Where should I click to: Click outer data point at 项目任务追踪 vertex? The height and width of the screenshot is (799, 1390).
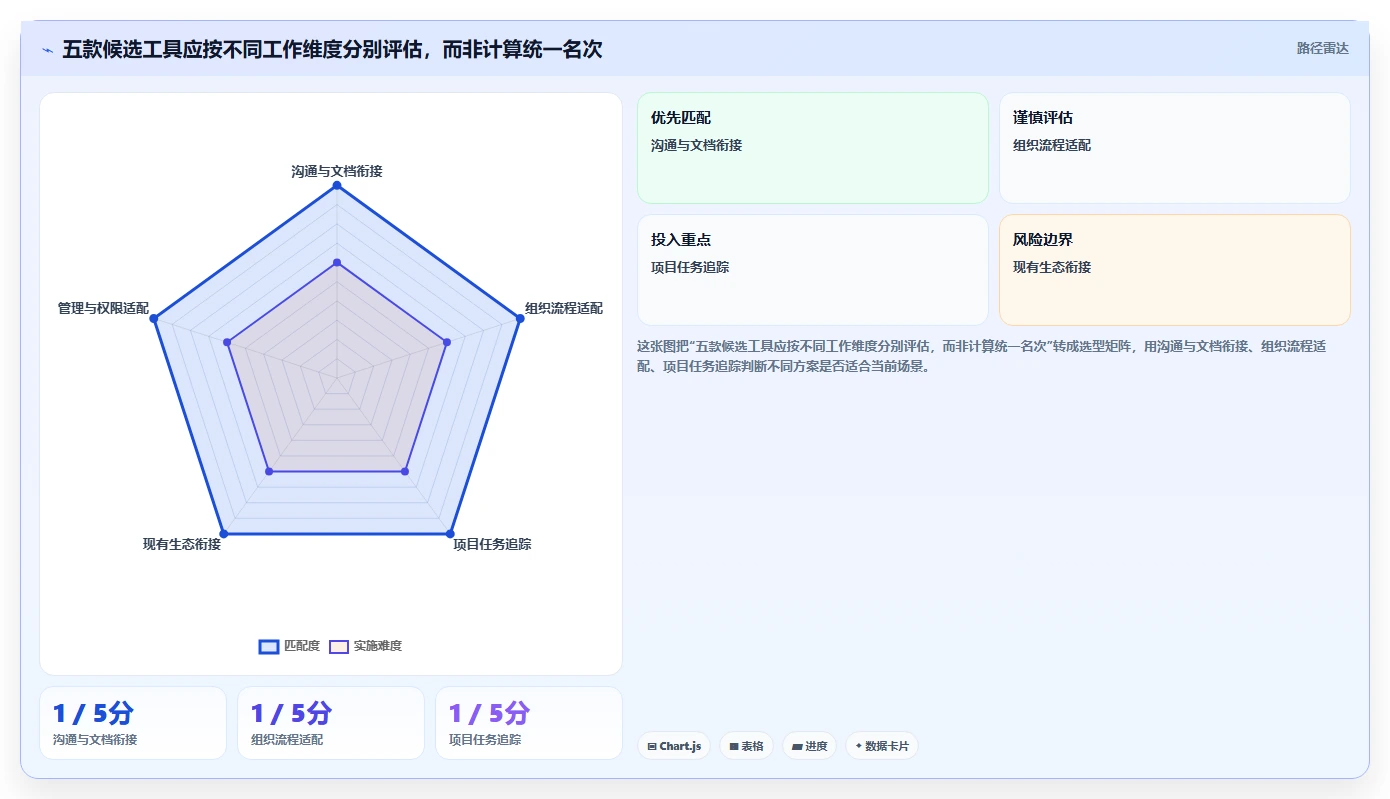(450, 533)
